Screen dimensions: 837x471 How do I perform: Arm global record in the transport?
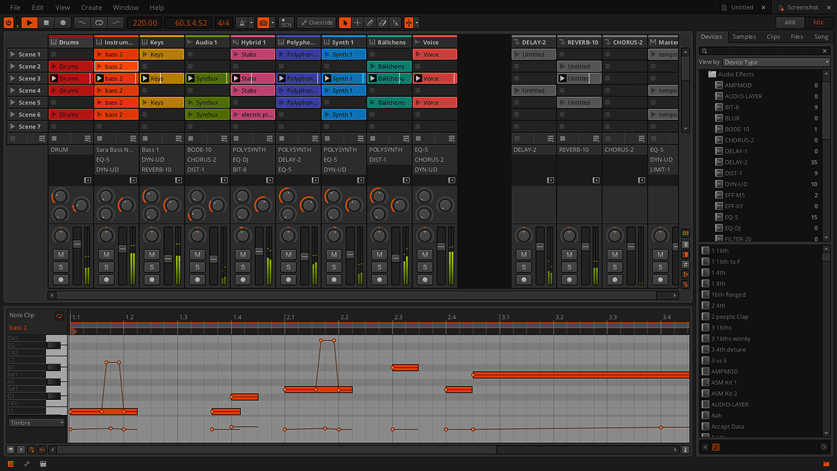click(x=63, y=22)
